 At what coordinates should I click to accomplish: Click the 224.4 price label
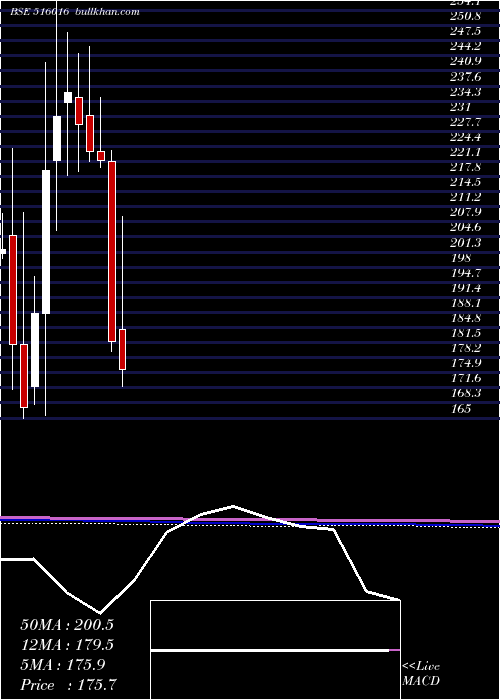coord(466,137)
